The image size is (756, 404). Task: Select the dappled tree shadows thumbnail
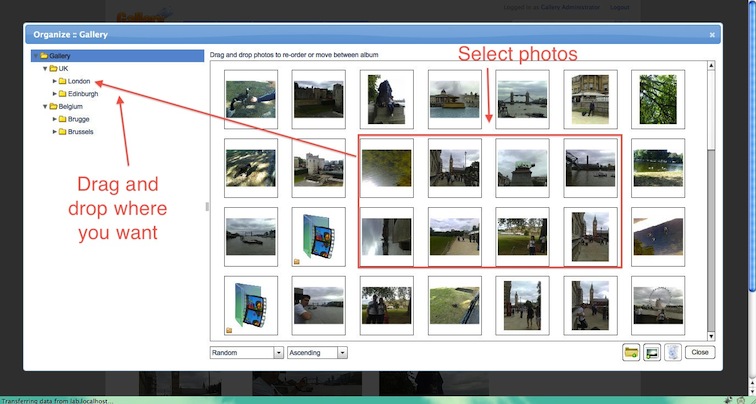click(x=251, y=168)
